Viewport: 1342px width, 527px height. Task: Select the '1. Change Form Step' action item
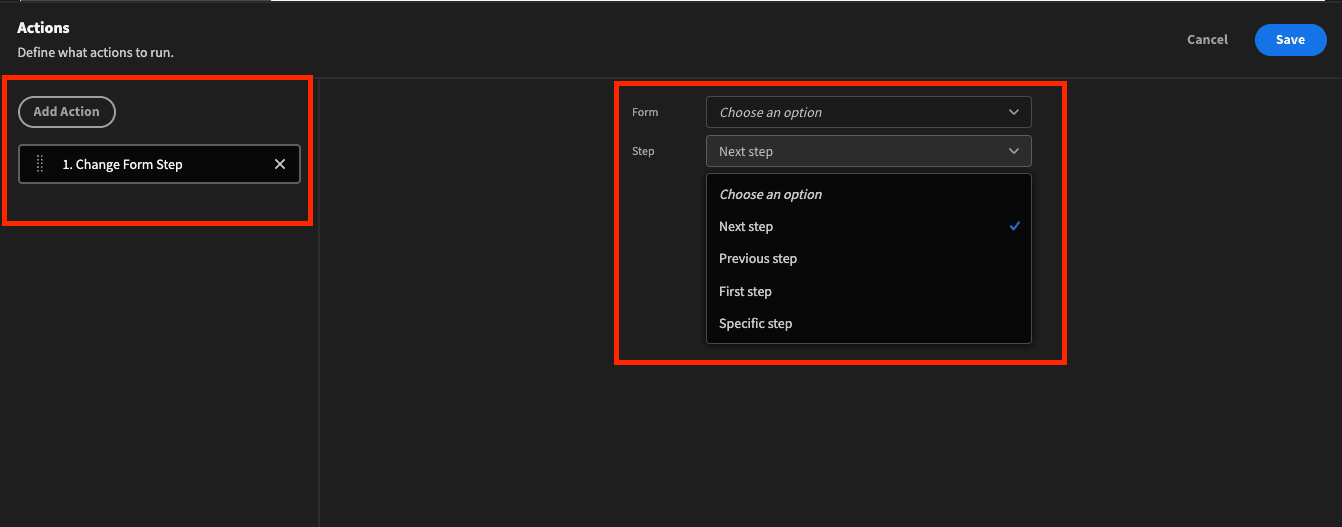click(159, 164)
